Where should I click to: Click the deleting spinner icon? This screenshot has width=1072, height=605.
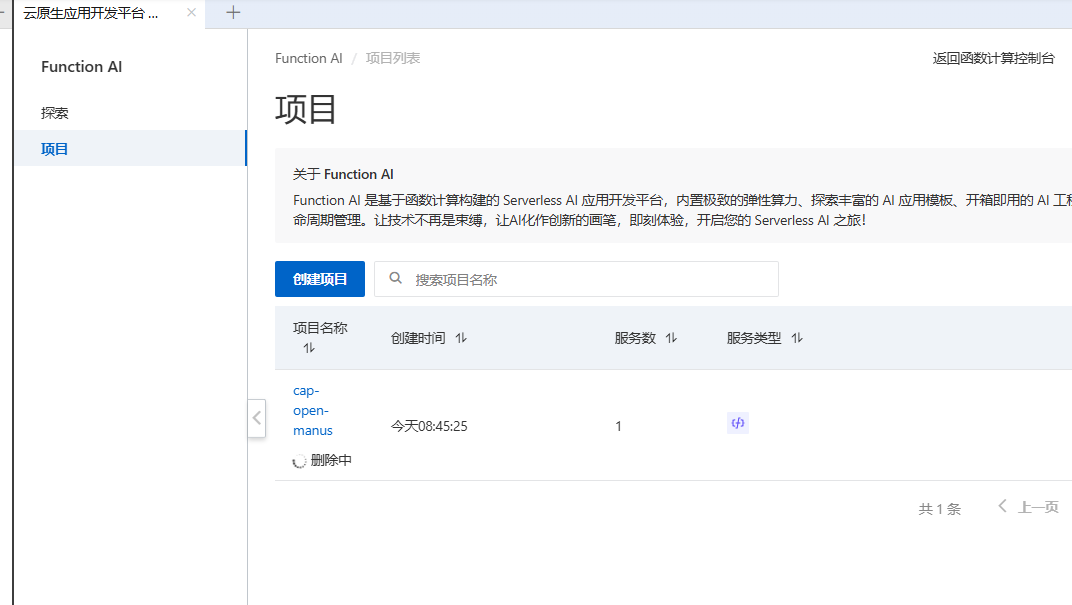(x=299, y=461)
